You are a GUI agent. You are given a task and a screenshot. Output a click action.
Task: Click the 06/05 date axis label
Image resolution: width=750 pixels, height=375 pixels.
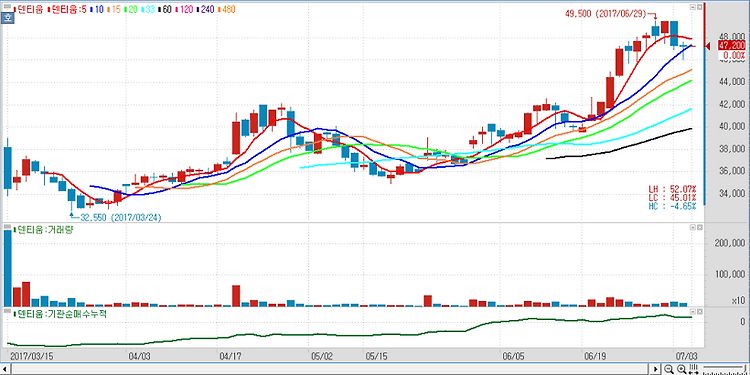pos(514,356)
